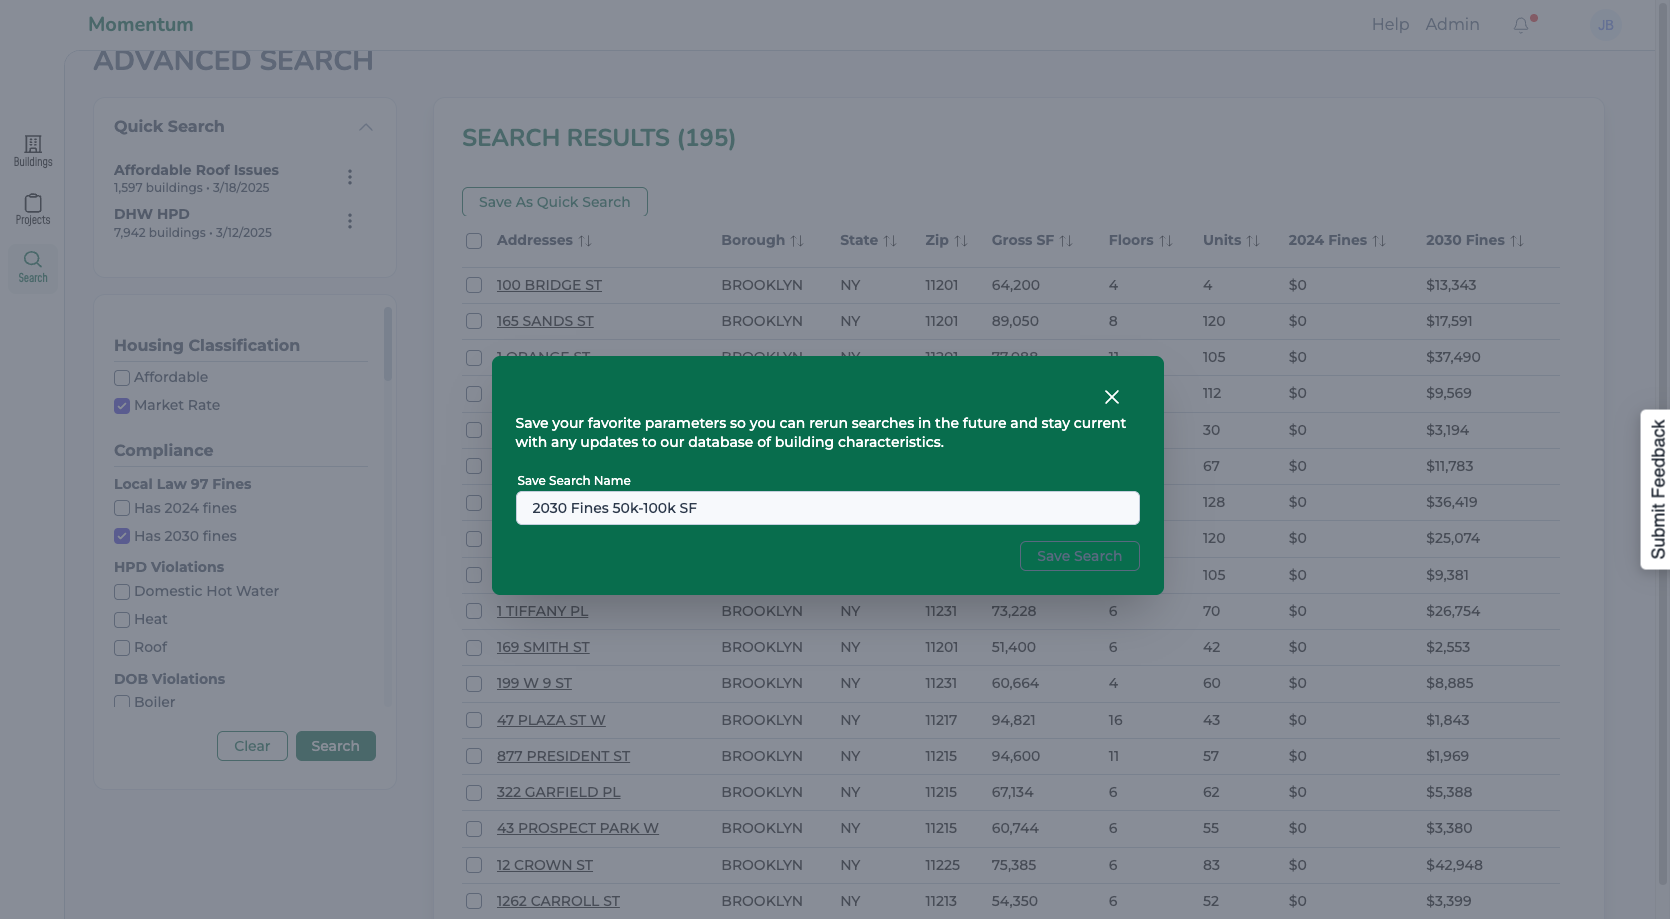Open the notifications bell
The height and width of the screenshot is (919, 1670).
pyautogui.click(x=1521, y=25)
